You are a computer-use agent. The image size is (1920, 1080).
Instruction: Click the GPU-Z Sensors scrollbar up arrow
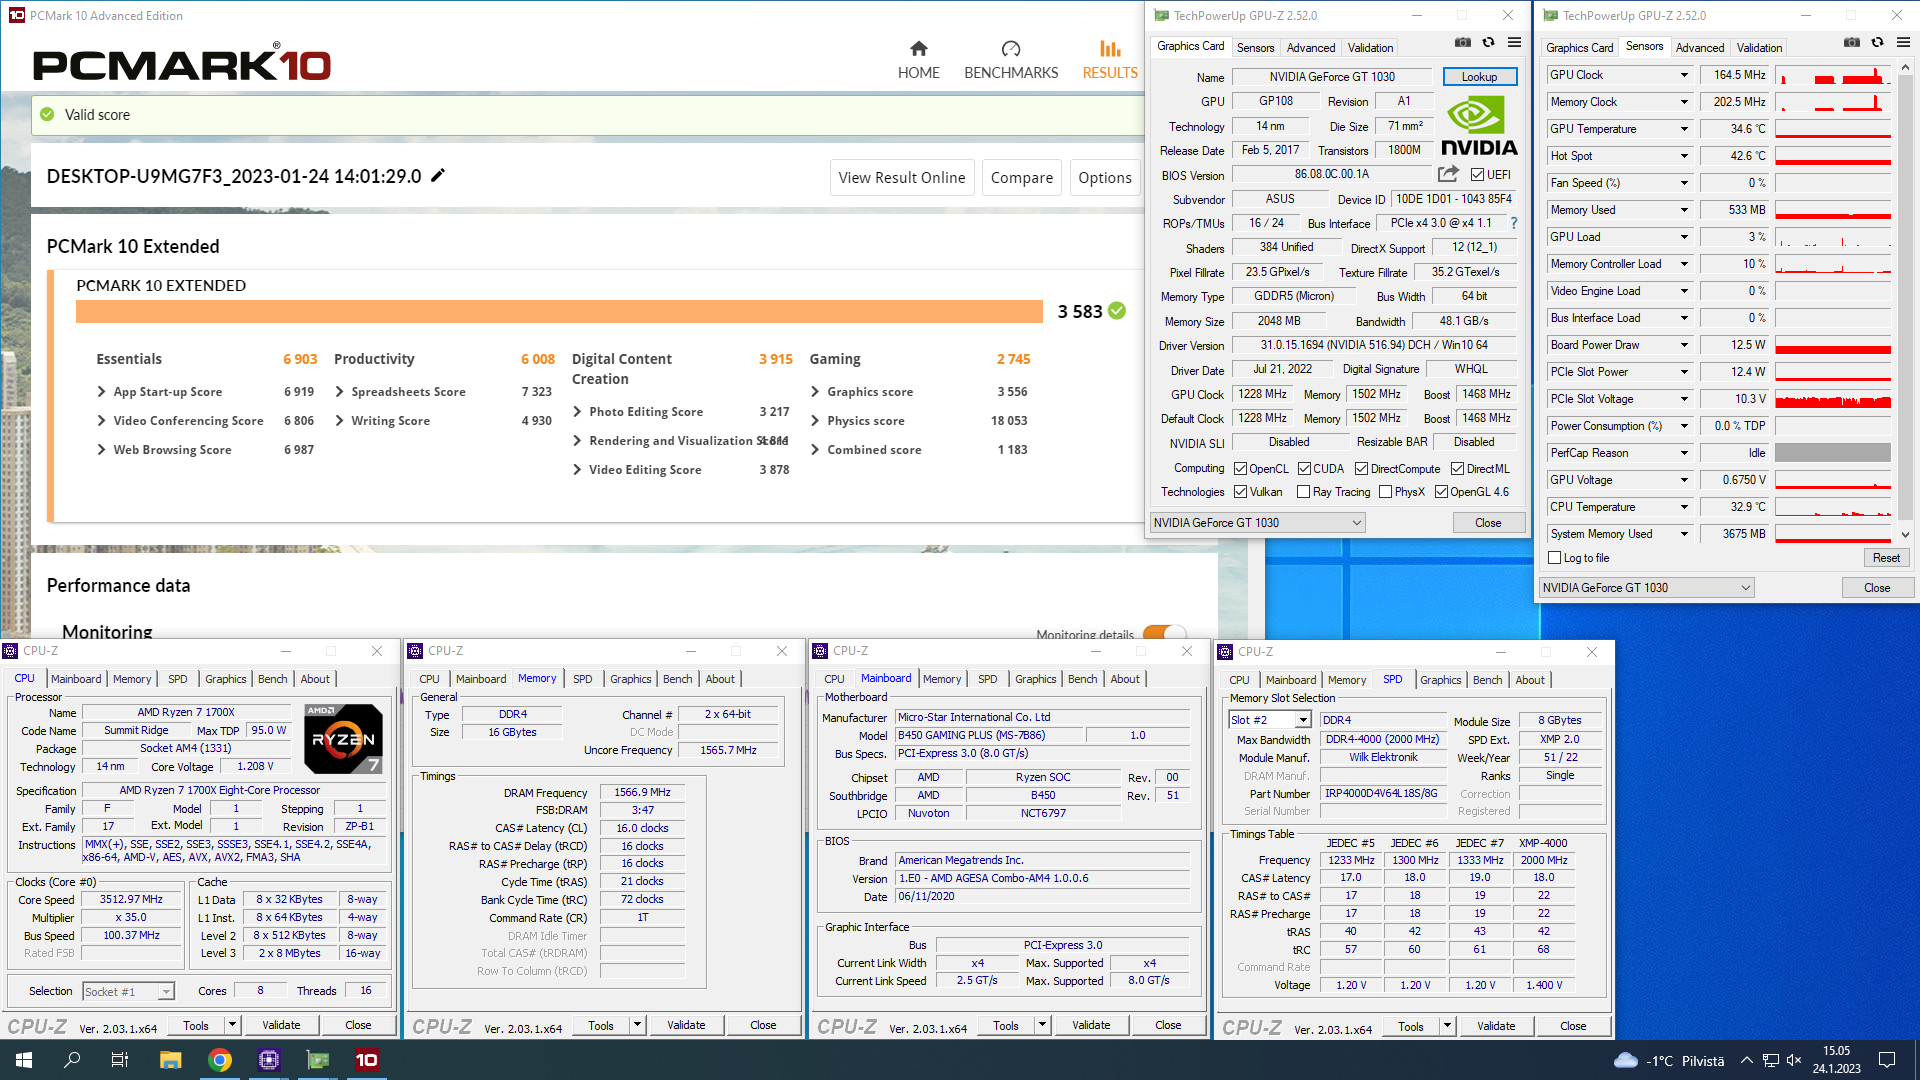1905,67
